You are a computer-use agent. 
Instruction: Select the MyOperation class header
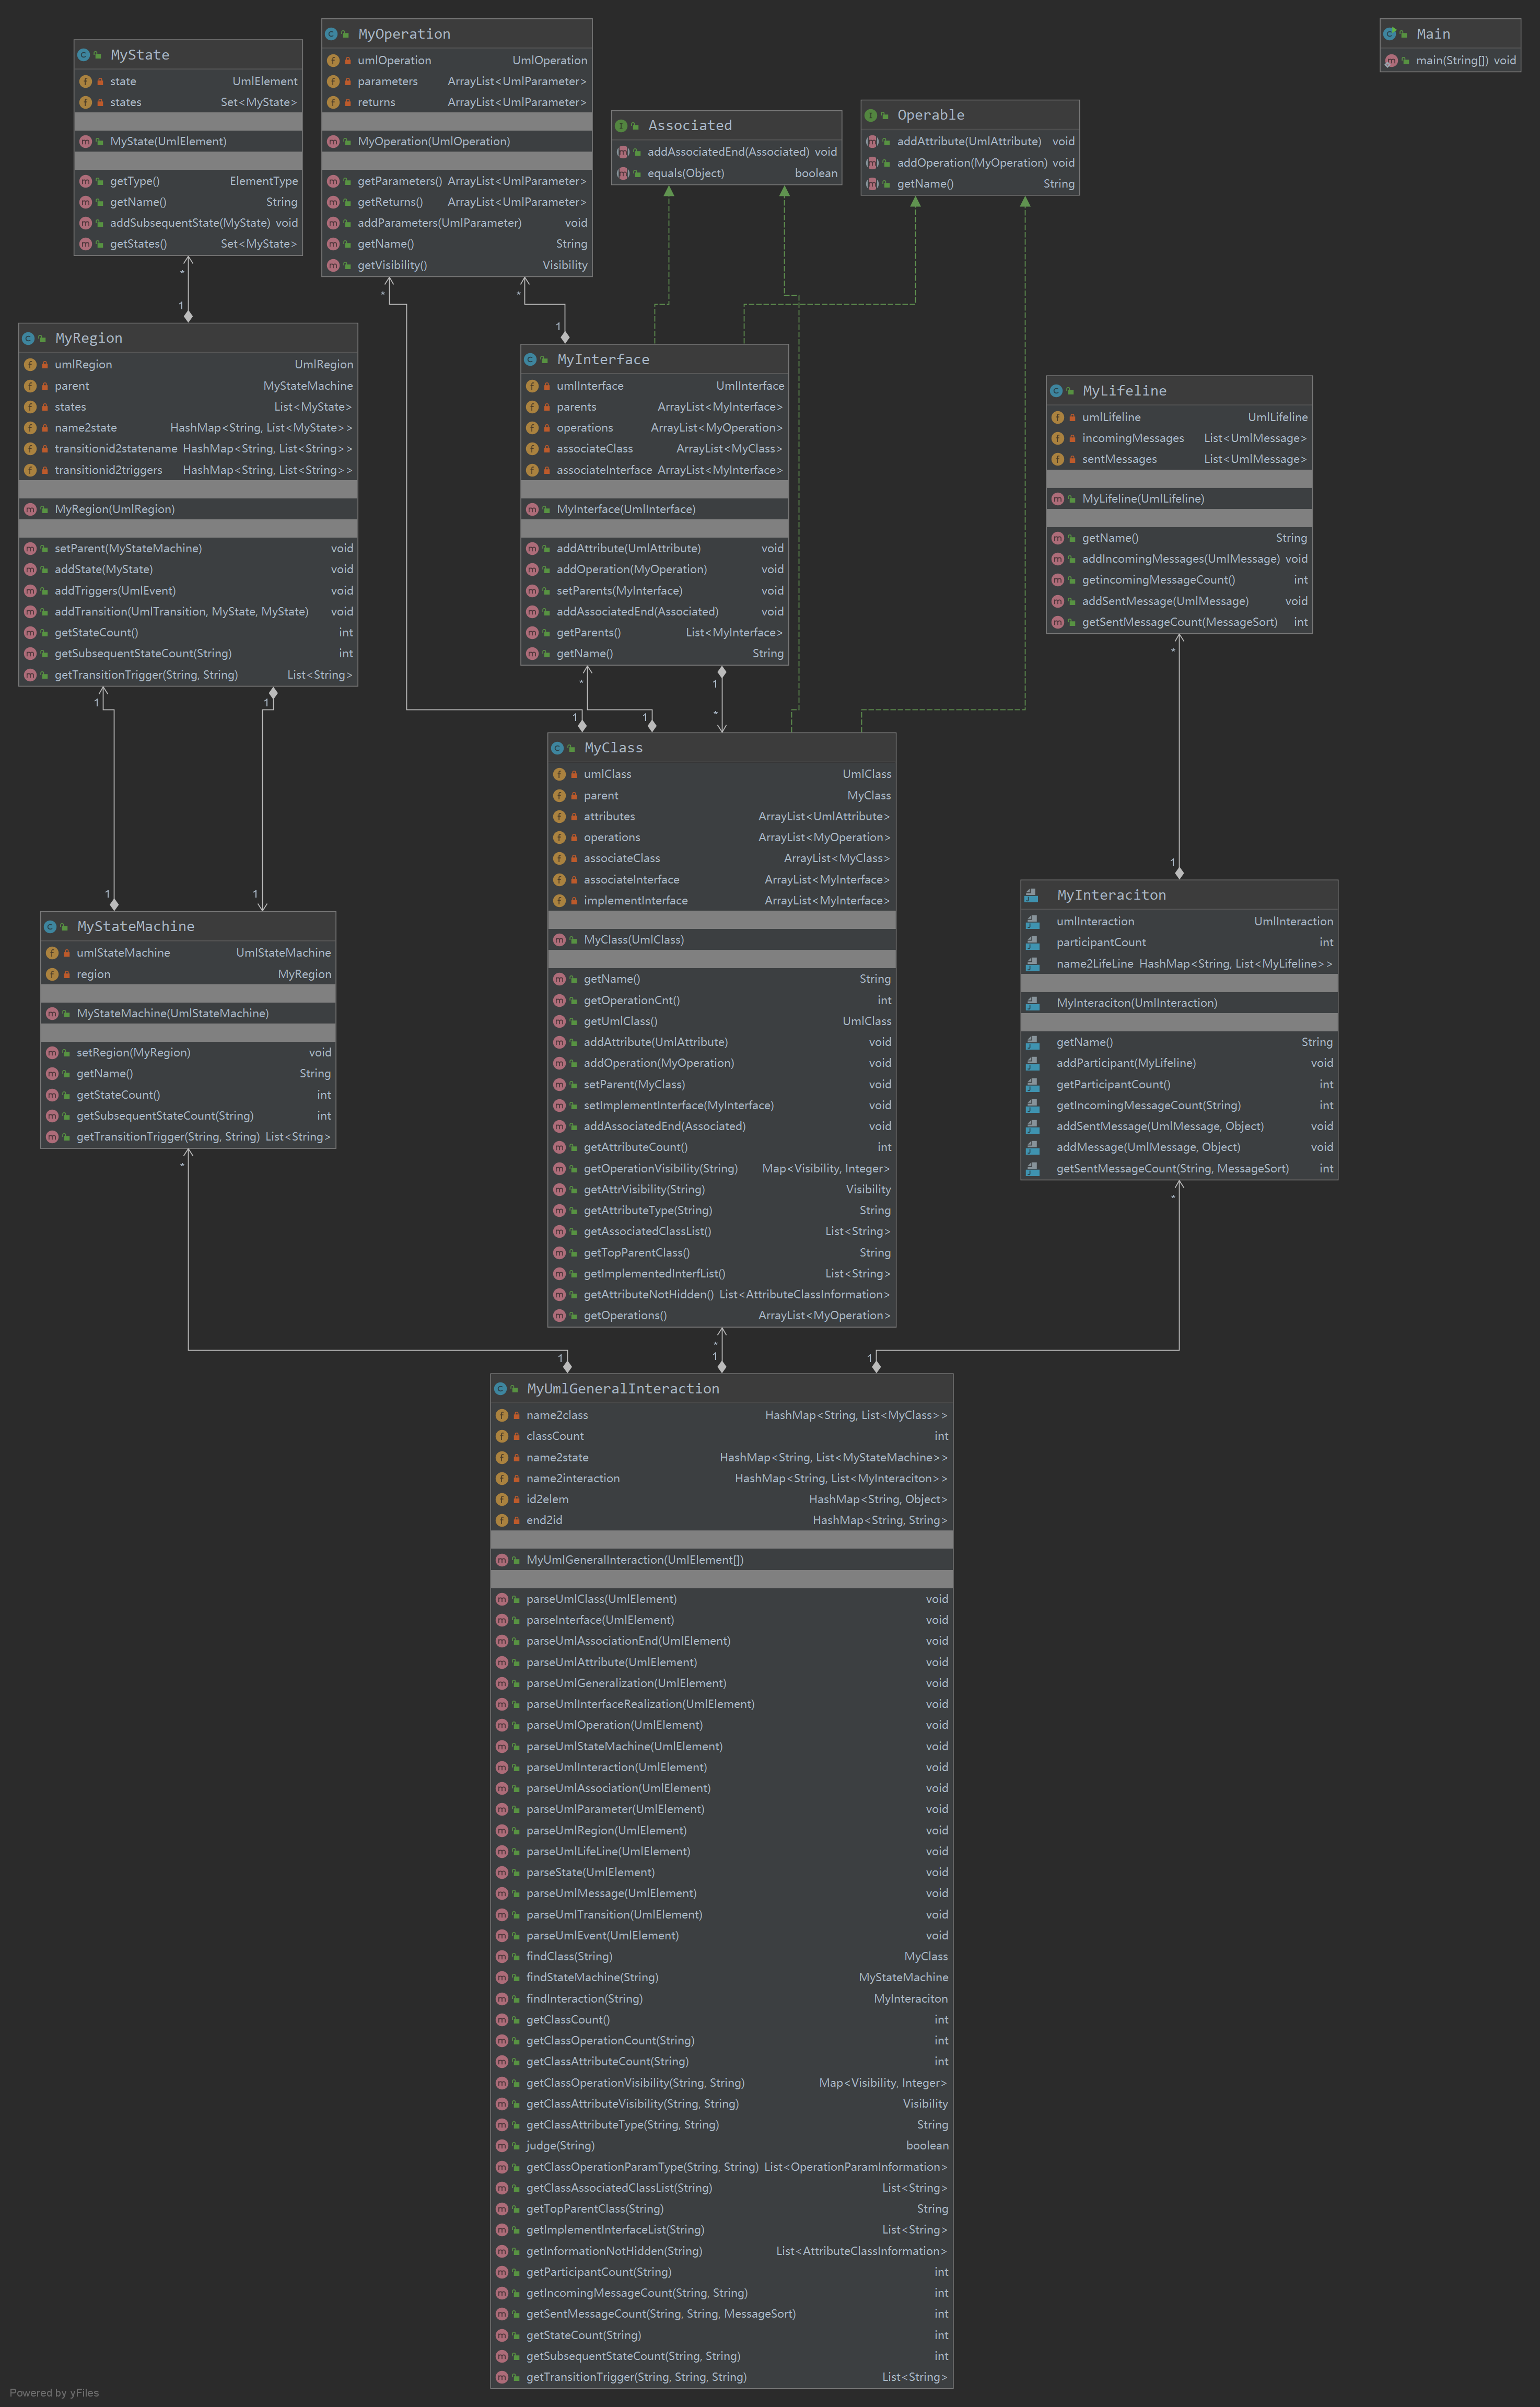point(404,34)
